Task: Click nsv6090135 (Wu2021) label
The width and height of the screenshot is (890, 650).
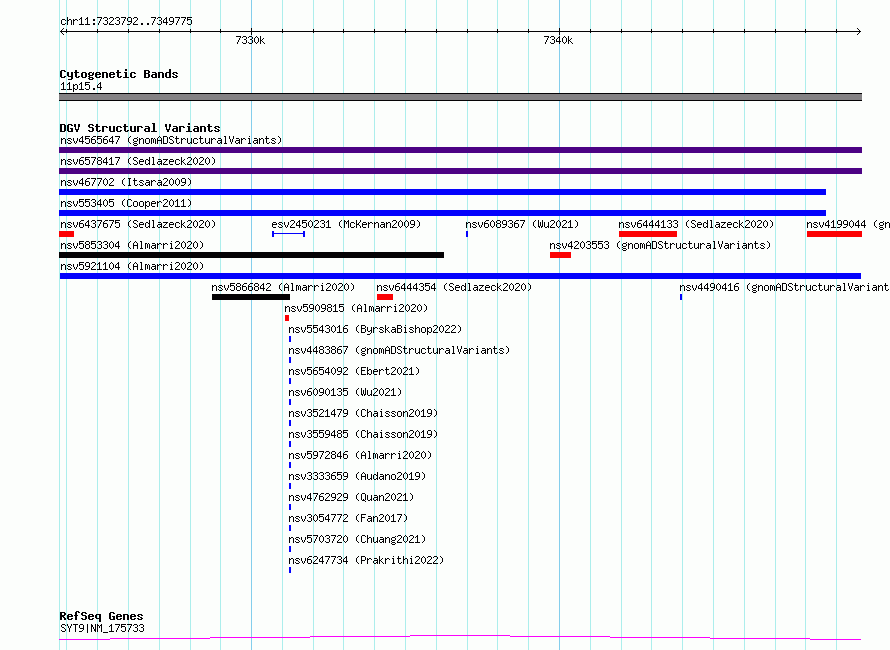Action: (345, 392)
